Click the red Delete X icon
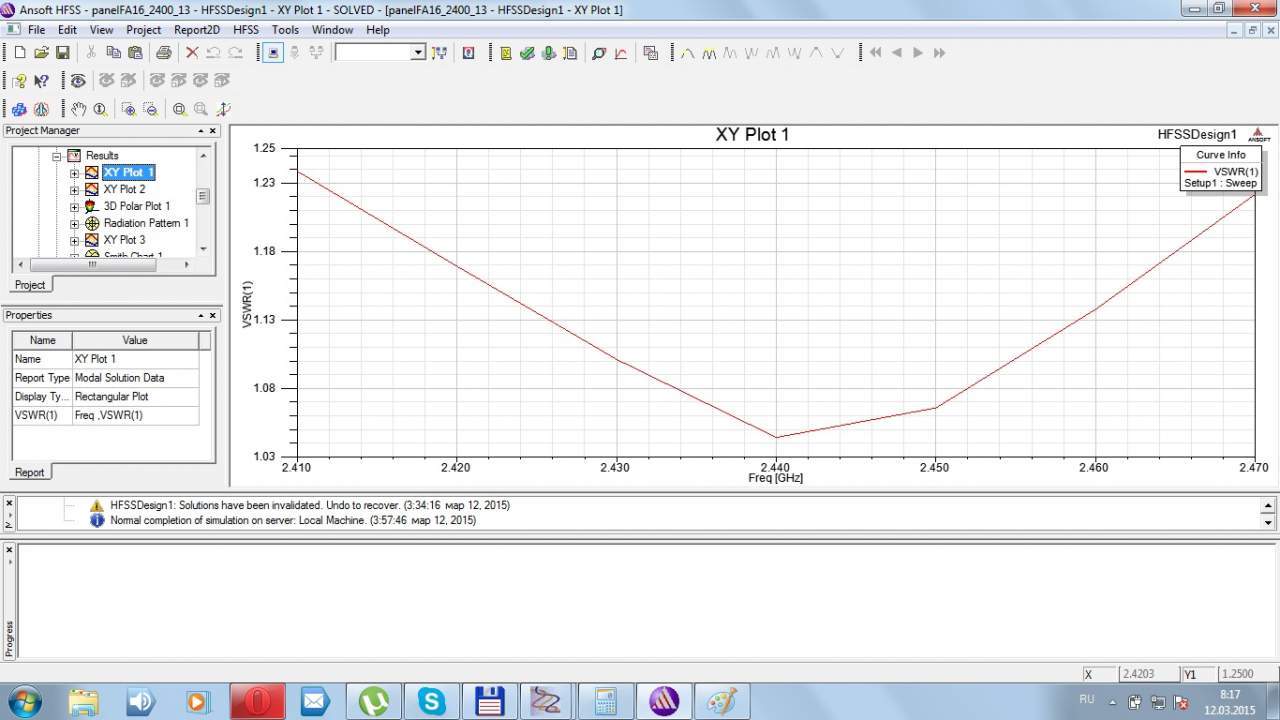The height and width of the screenshot is (720, 1280). tap(192, 53)
